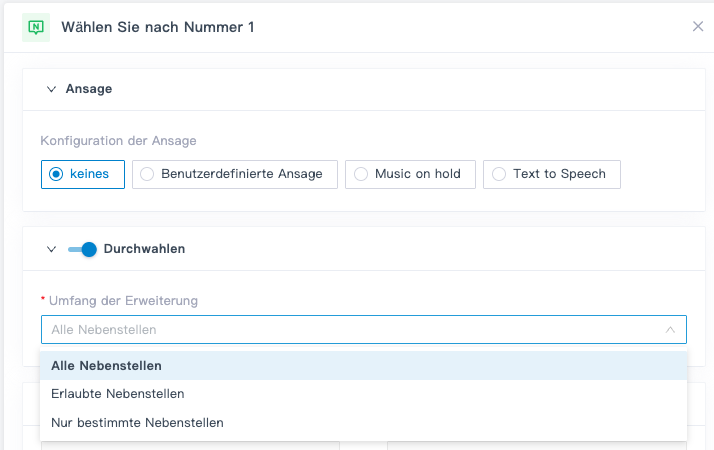Select Music on hold announcement

[410, 174]
